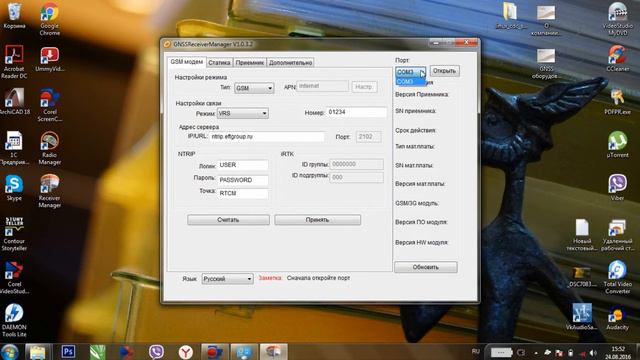This screenshot has width=640, height=360.
Task: Open Total Video Converter desktop icon
Action: point(617,277)
